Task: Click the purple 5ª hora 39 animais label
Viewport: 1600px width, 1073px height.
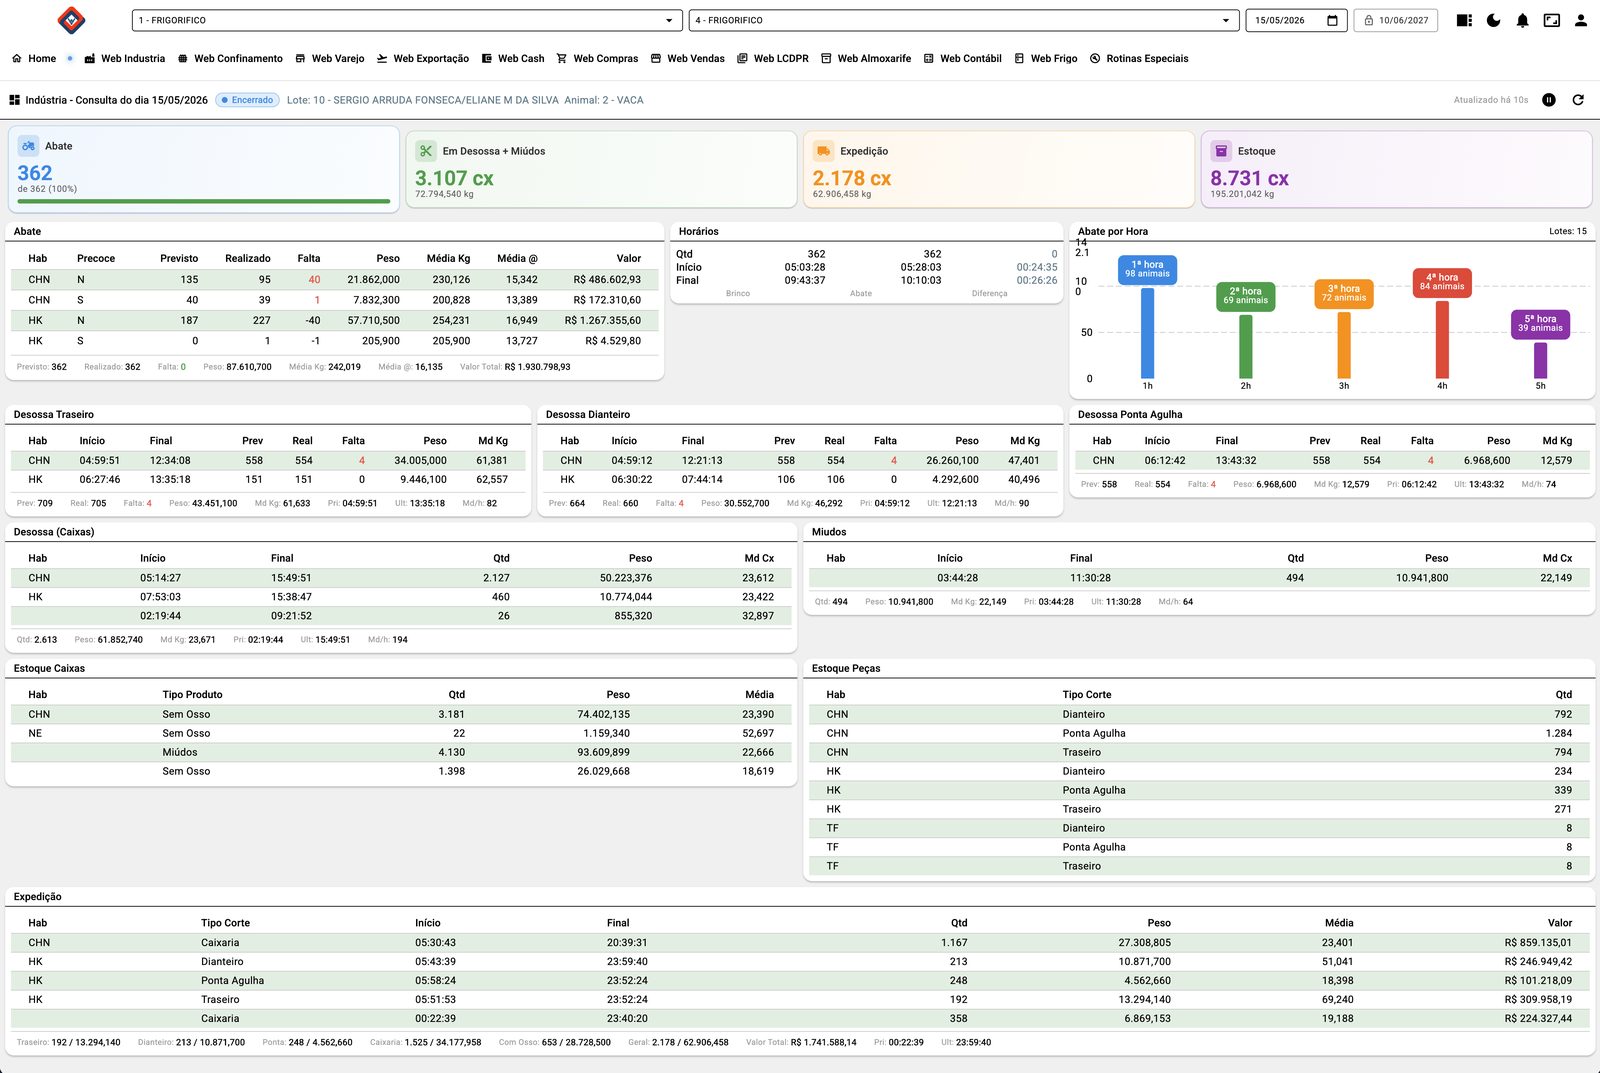Action: coord(1540,324)
